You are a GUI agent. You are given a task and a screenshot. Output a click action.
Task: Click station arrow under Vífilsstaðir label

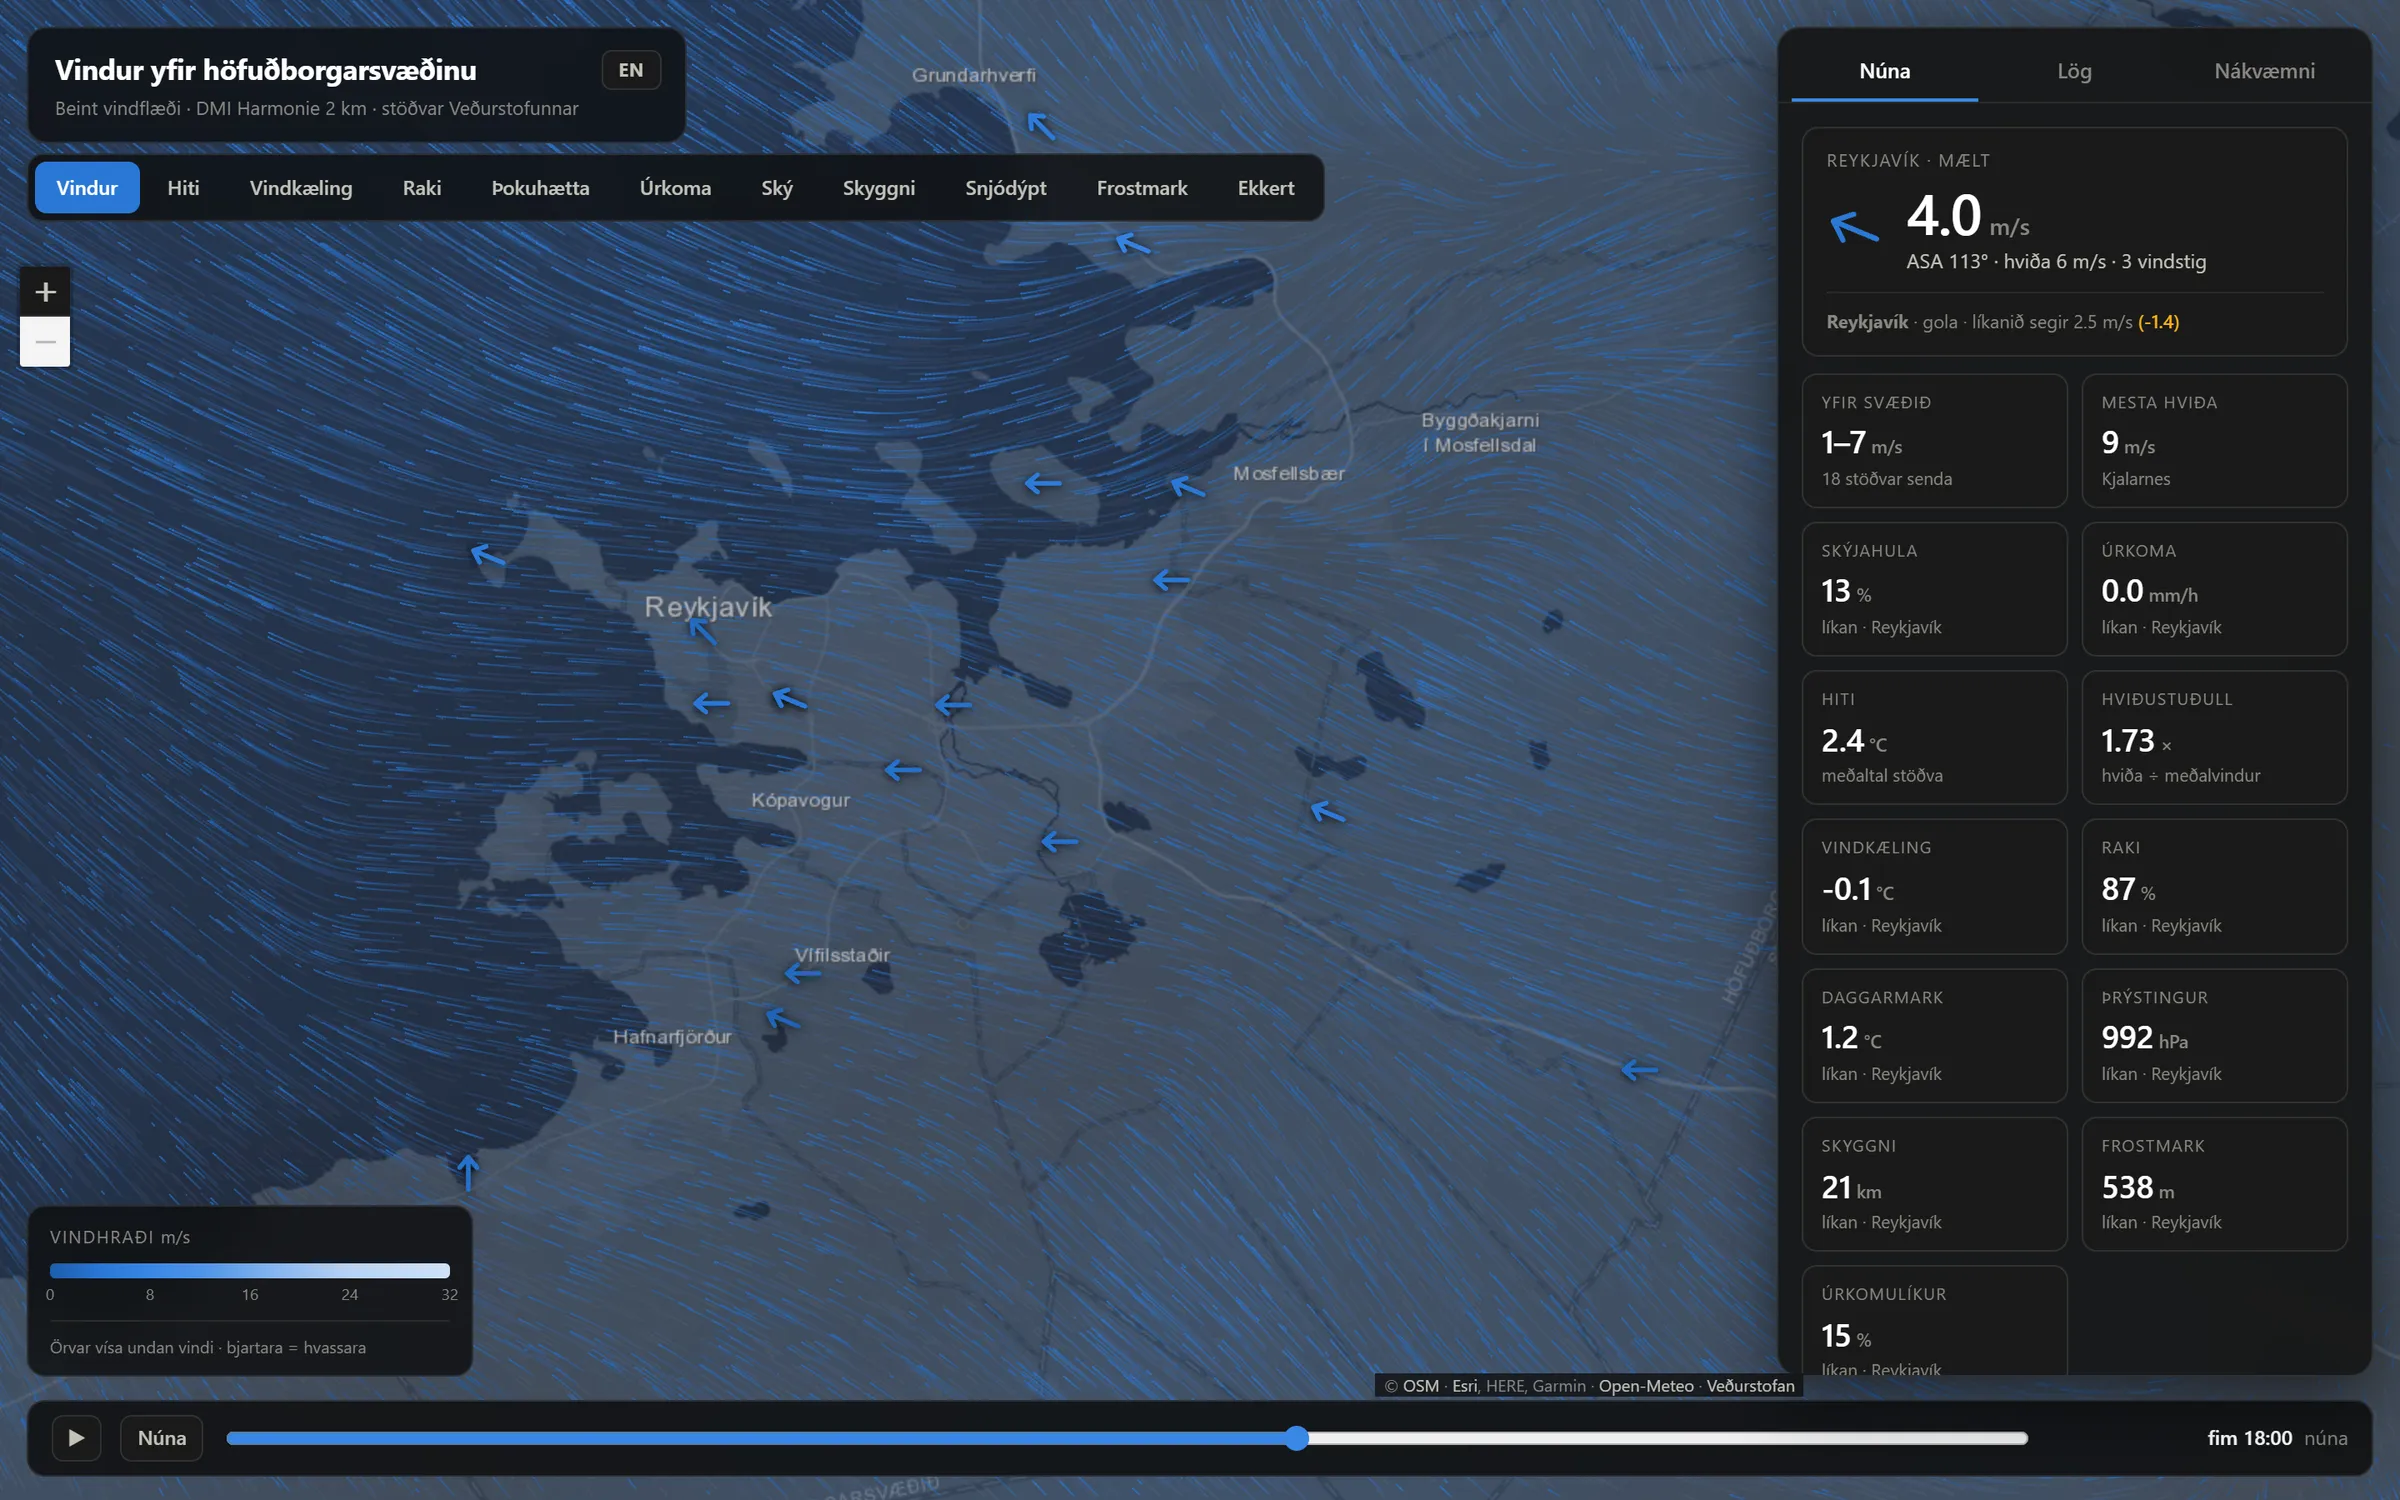pyautogui.click(x=803, y=973)
